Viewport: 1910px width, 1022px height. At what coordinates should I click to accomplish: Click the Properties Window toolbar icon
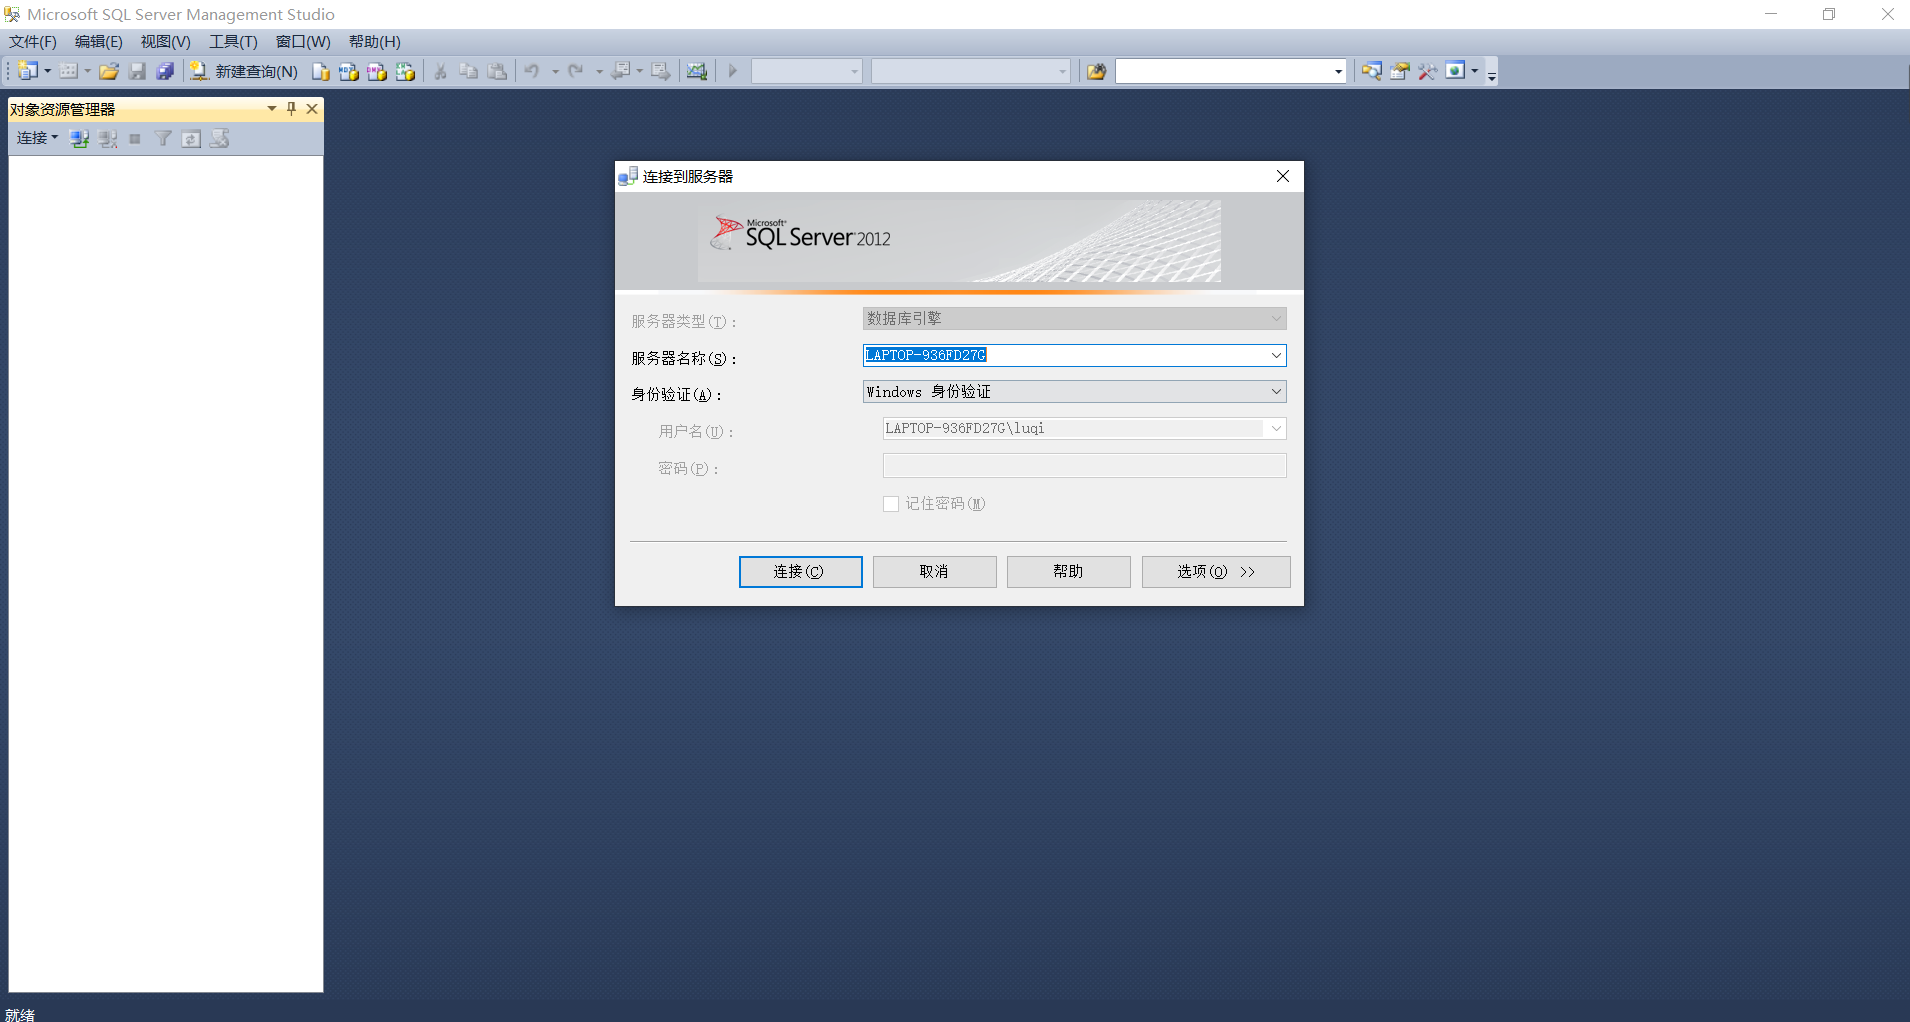[1400, 71]
